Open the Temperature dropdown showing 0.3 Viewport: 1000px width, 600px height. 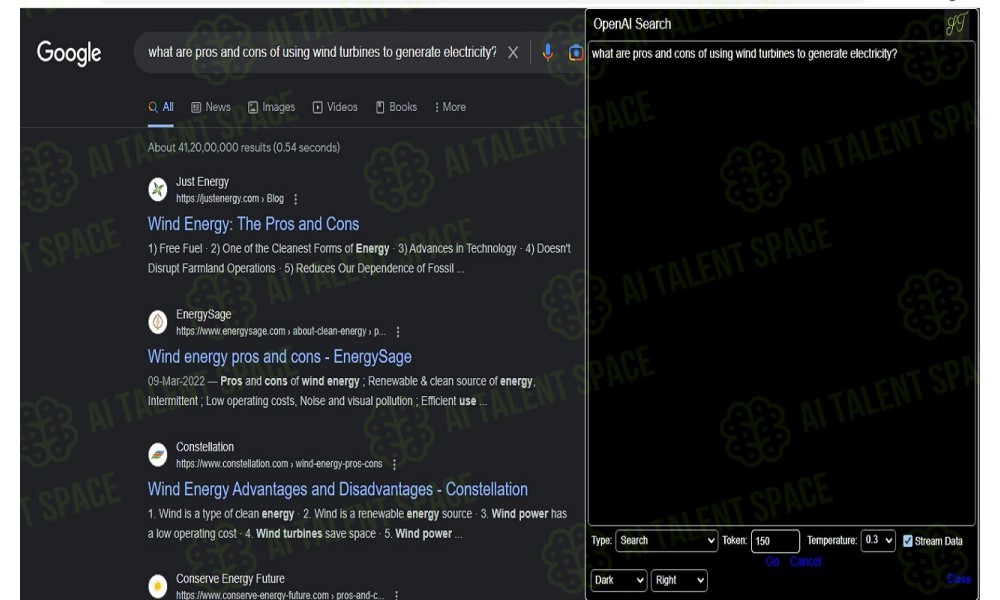click(878, 540)
